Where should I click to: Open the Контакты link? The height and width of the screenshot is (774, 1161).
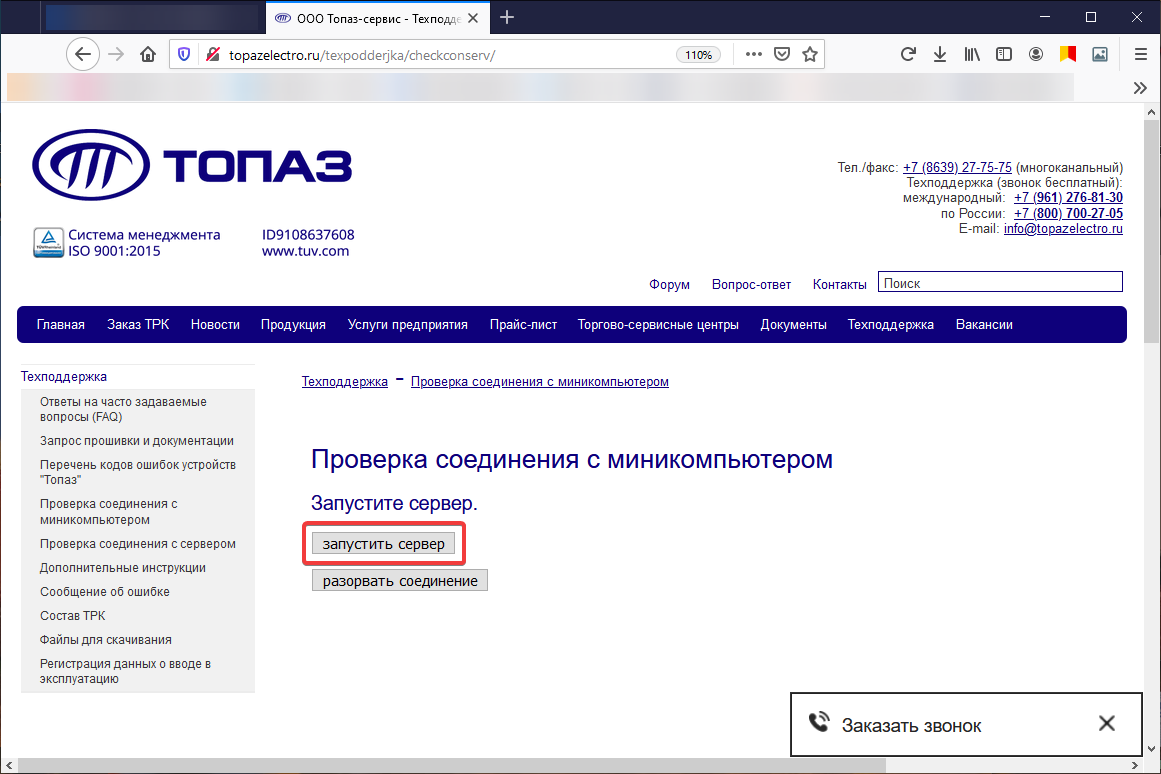(x=840, y=284)
